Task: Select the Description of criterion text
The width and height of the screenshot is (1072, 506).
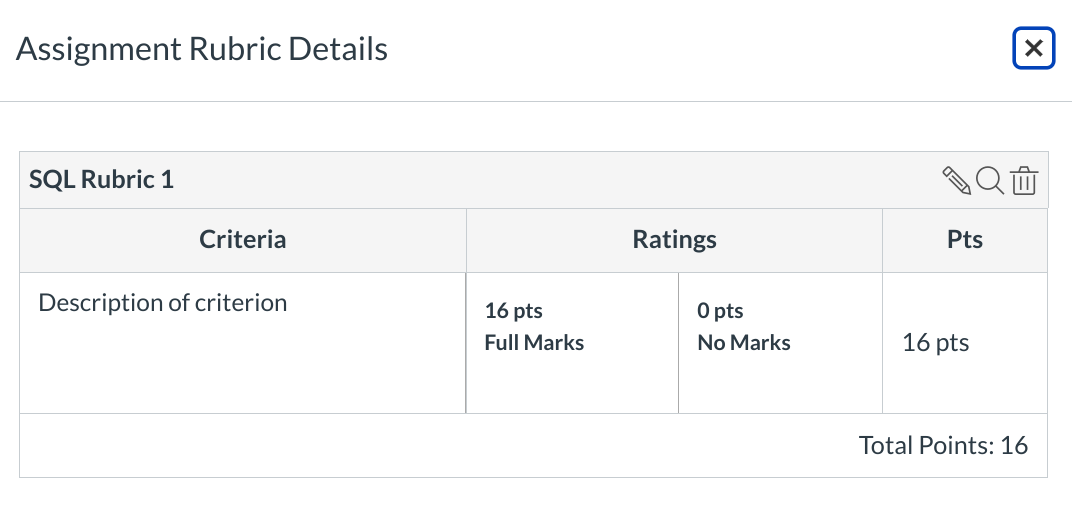Action: coord(162,303)
